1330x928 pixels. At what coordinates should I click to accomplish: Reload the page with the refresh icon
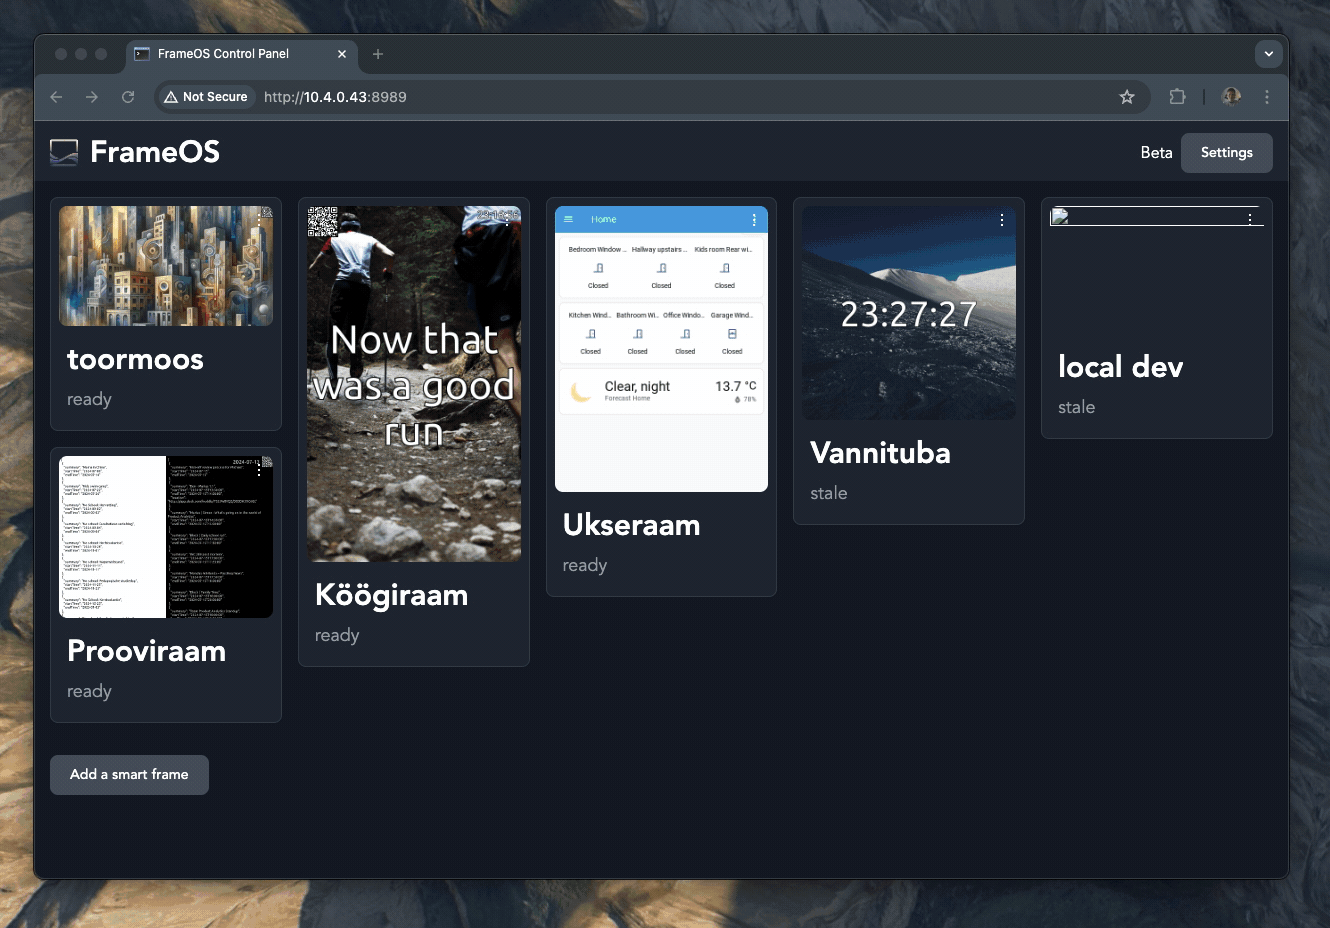128,96
